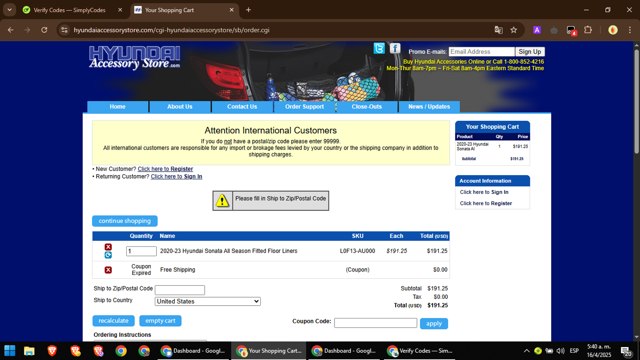Click the Sign Up promo button
Screen dimensions: 640x360
point(530,51)
